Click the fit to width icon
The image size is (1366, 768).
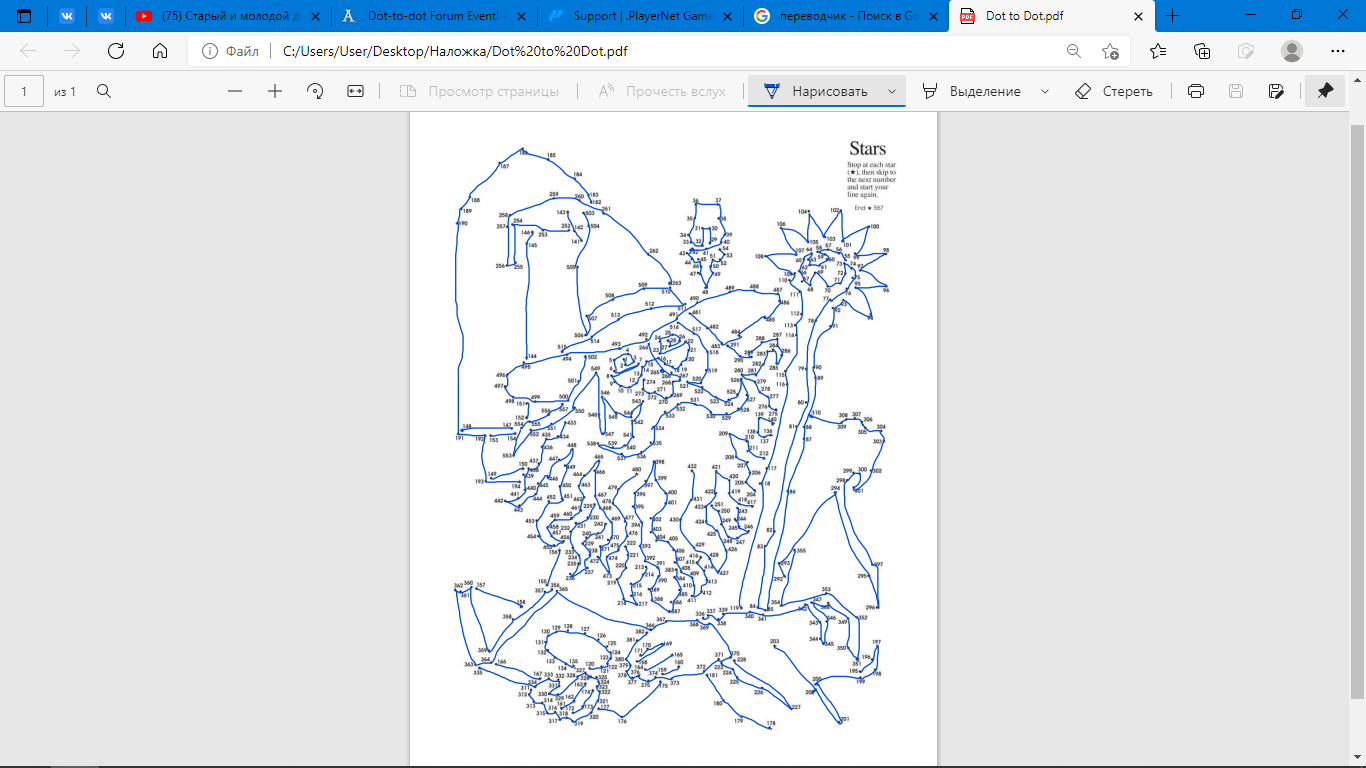355,91
